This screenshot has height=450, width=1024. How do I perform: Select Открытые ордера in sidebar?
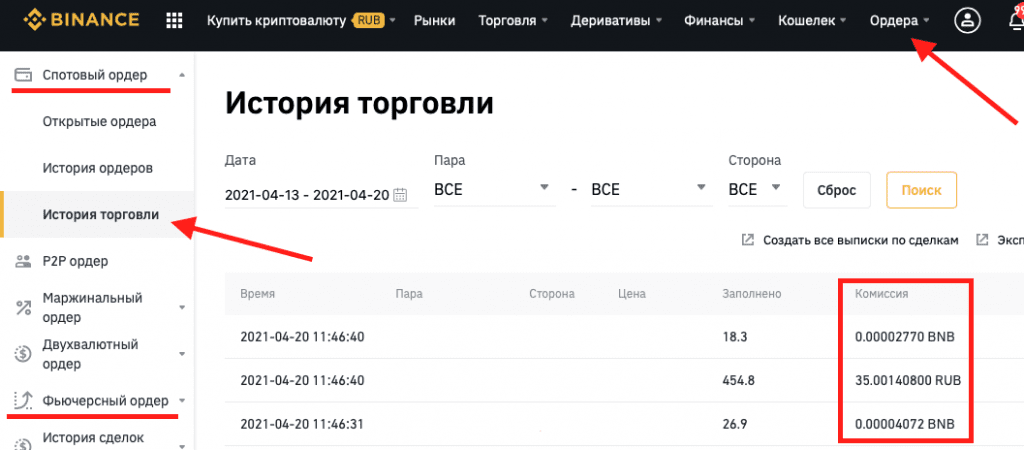click(x=99, y=122)
